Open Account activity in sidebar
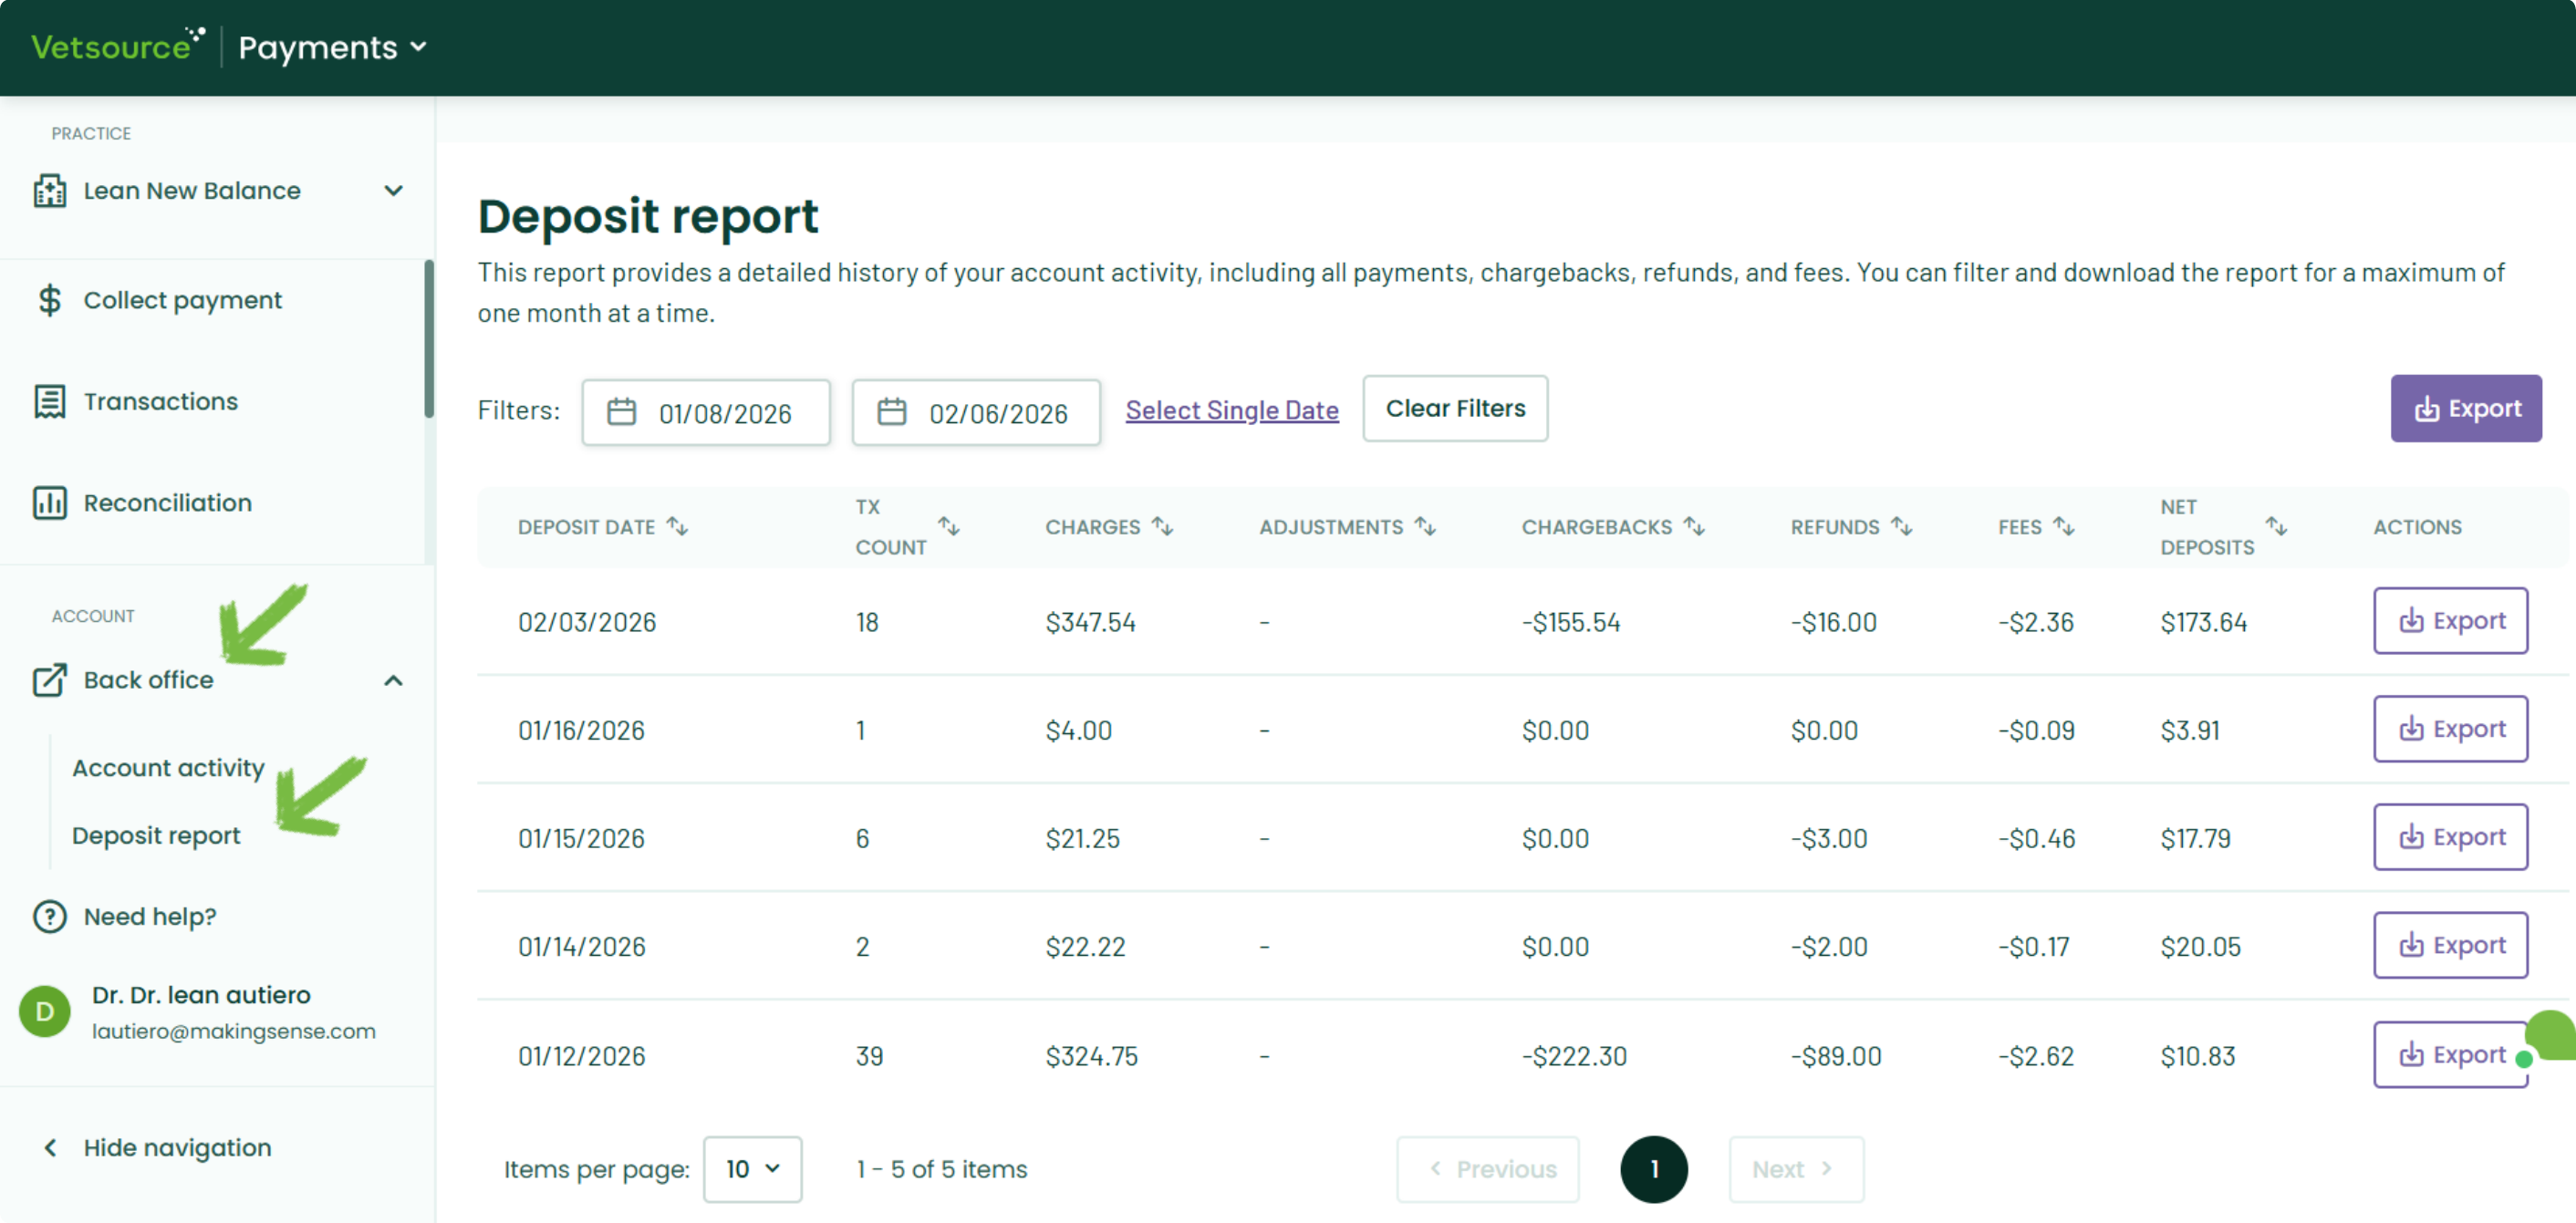 click(168, 768)
